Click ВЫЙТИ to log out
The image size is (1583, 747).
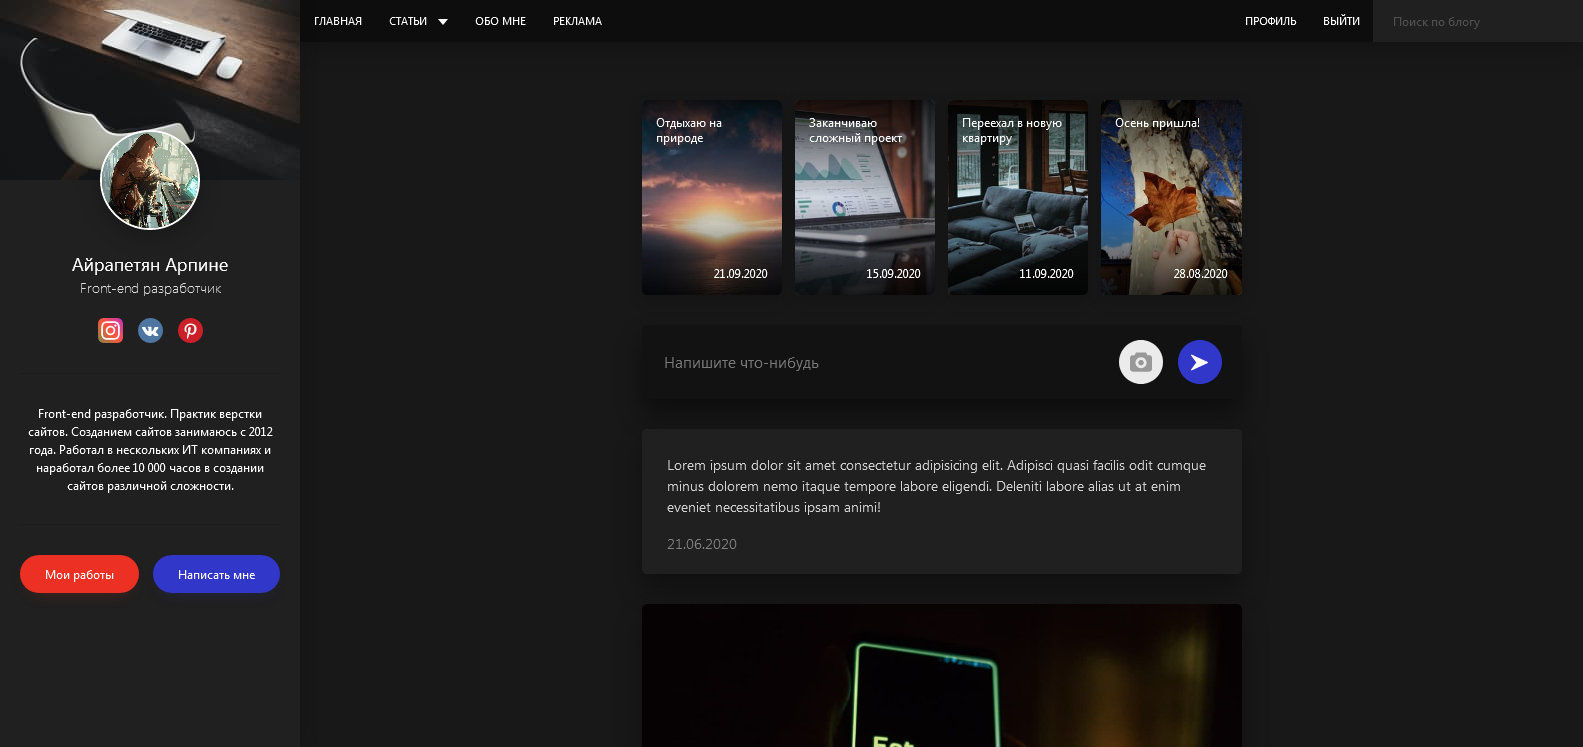[x=1341, y=21]
